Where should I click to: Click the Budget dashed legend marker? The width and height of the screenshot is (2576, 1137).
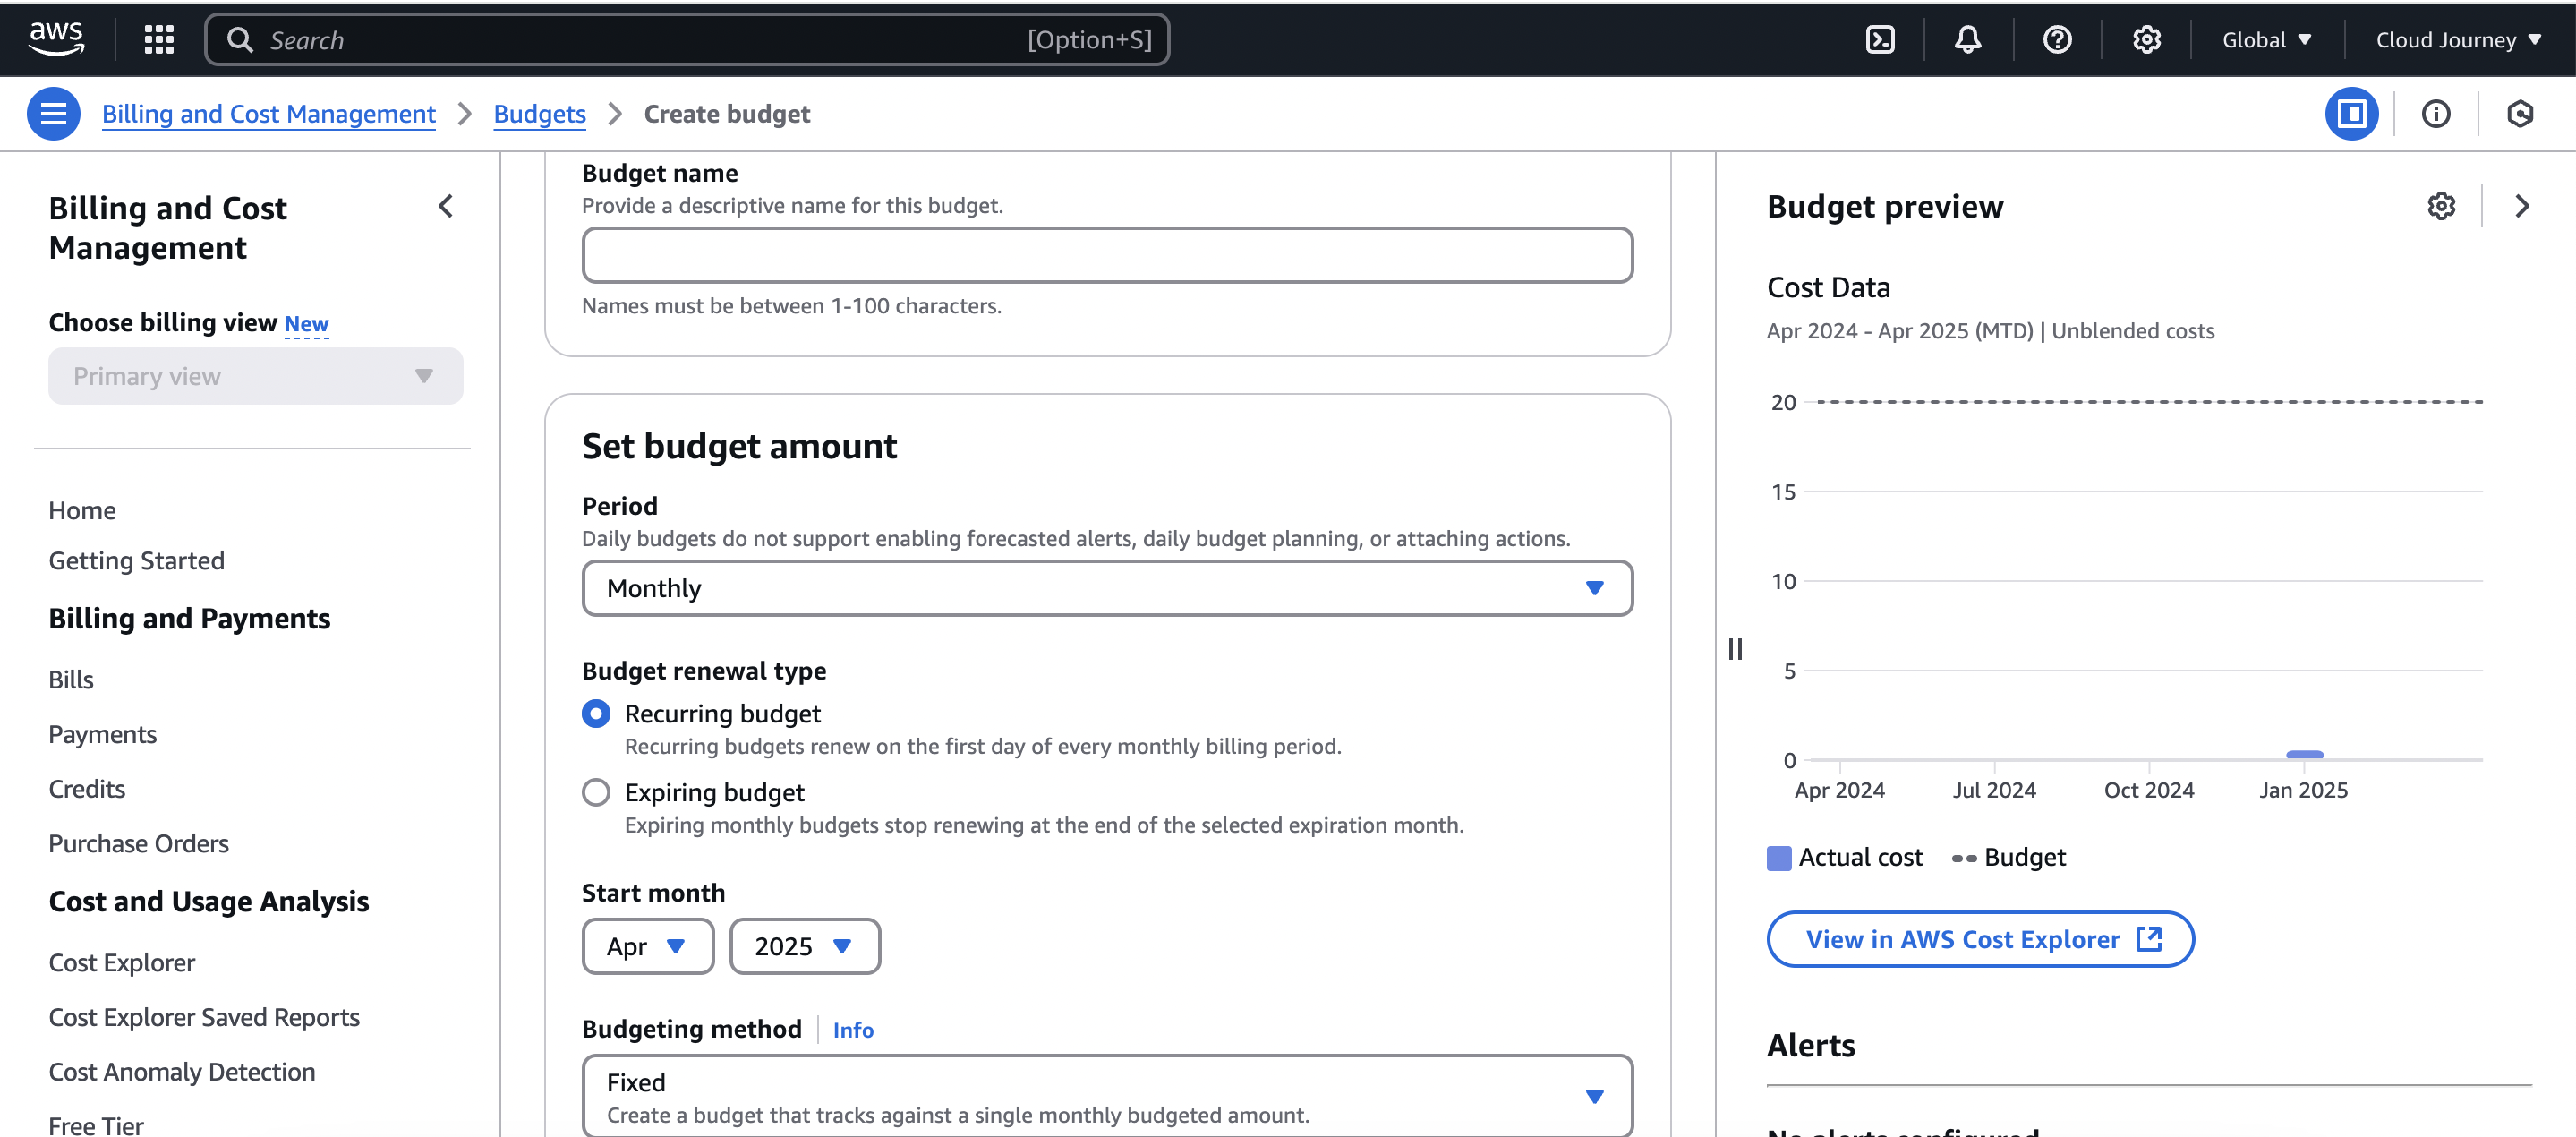pos(1964,858)
